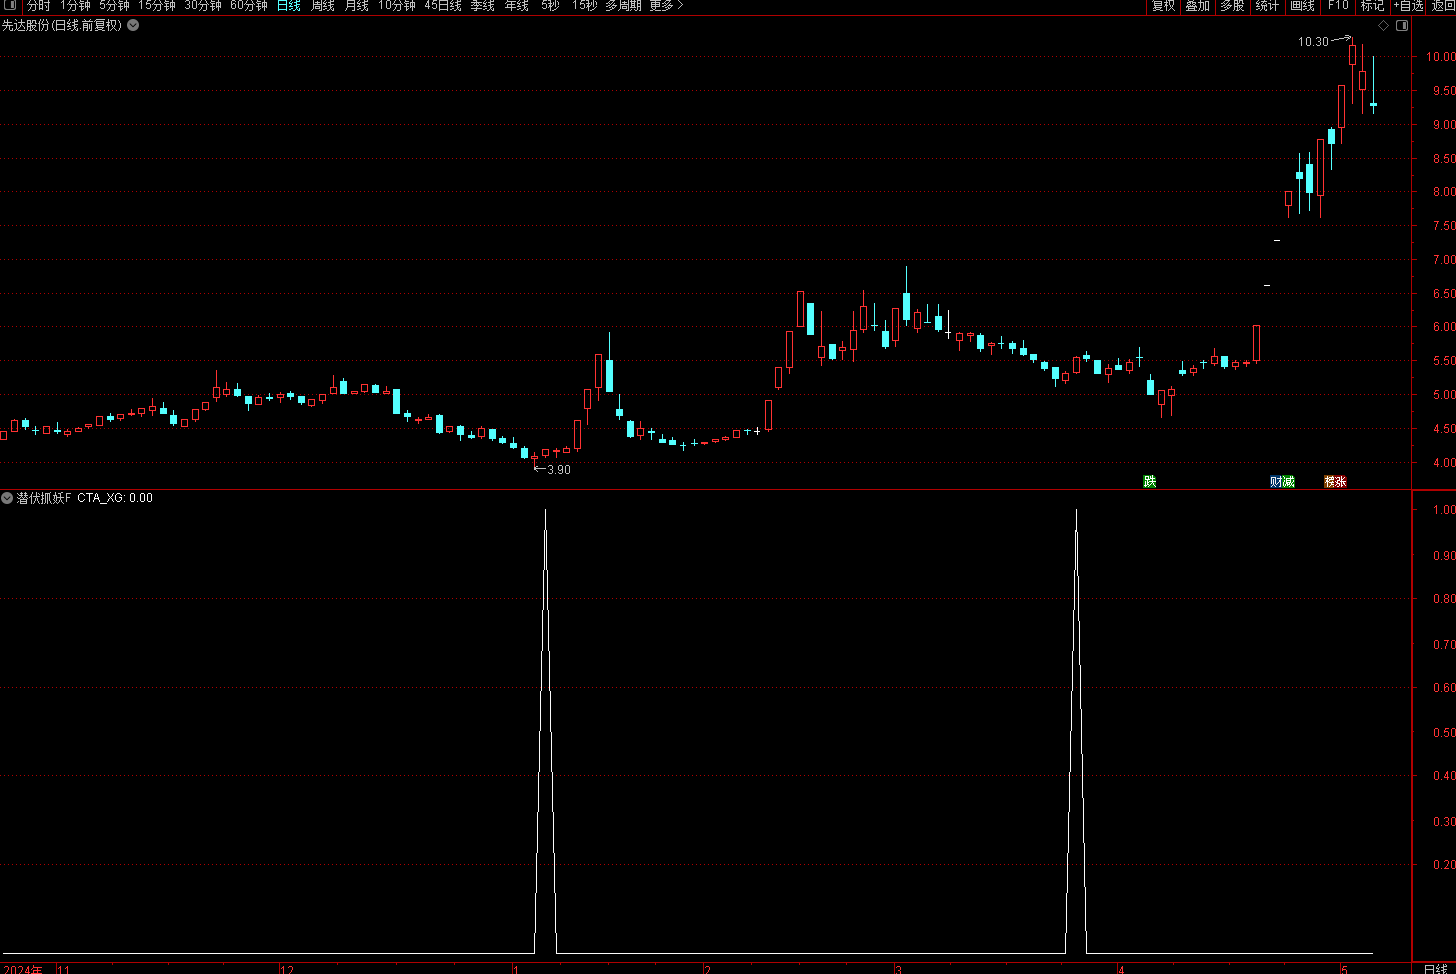This screenshot has height=974, width=1456.
Task: Select the 15秒 period
Action: (585, 6)
